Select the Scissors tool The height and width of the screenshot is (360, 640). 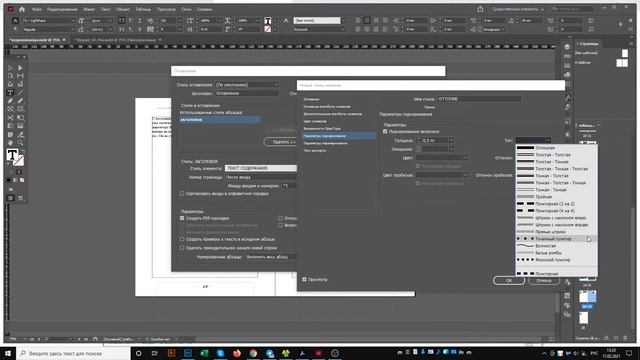pos(11,118)
